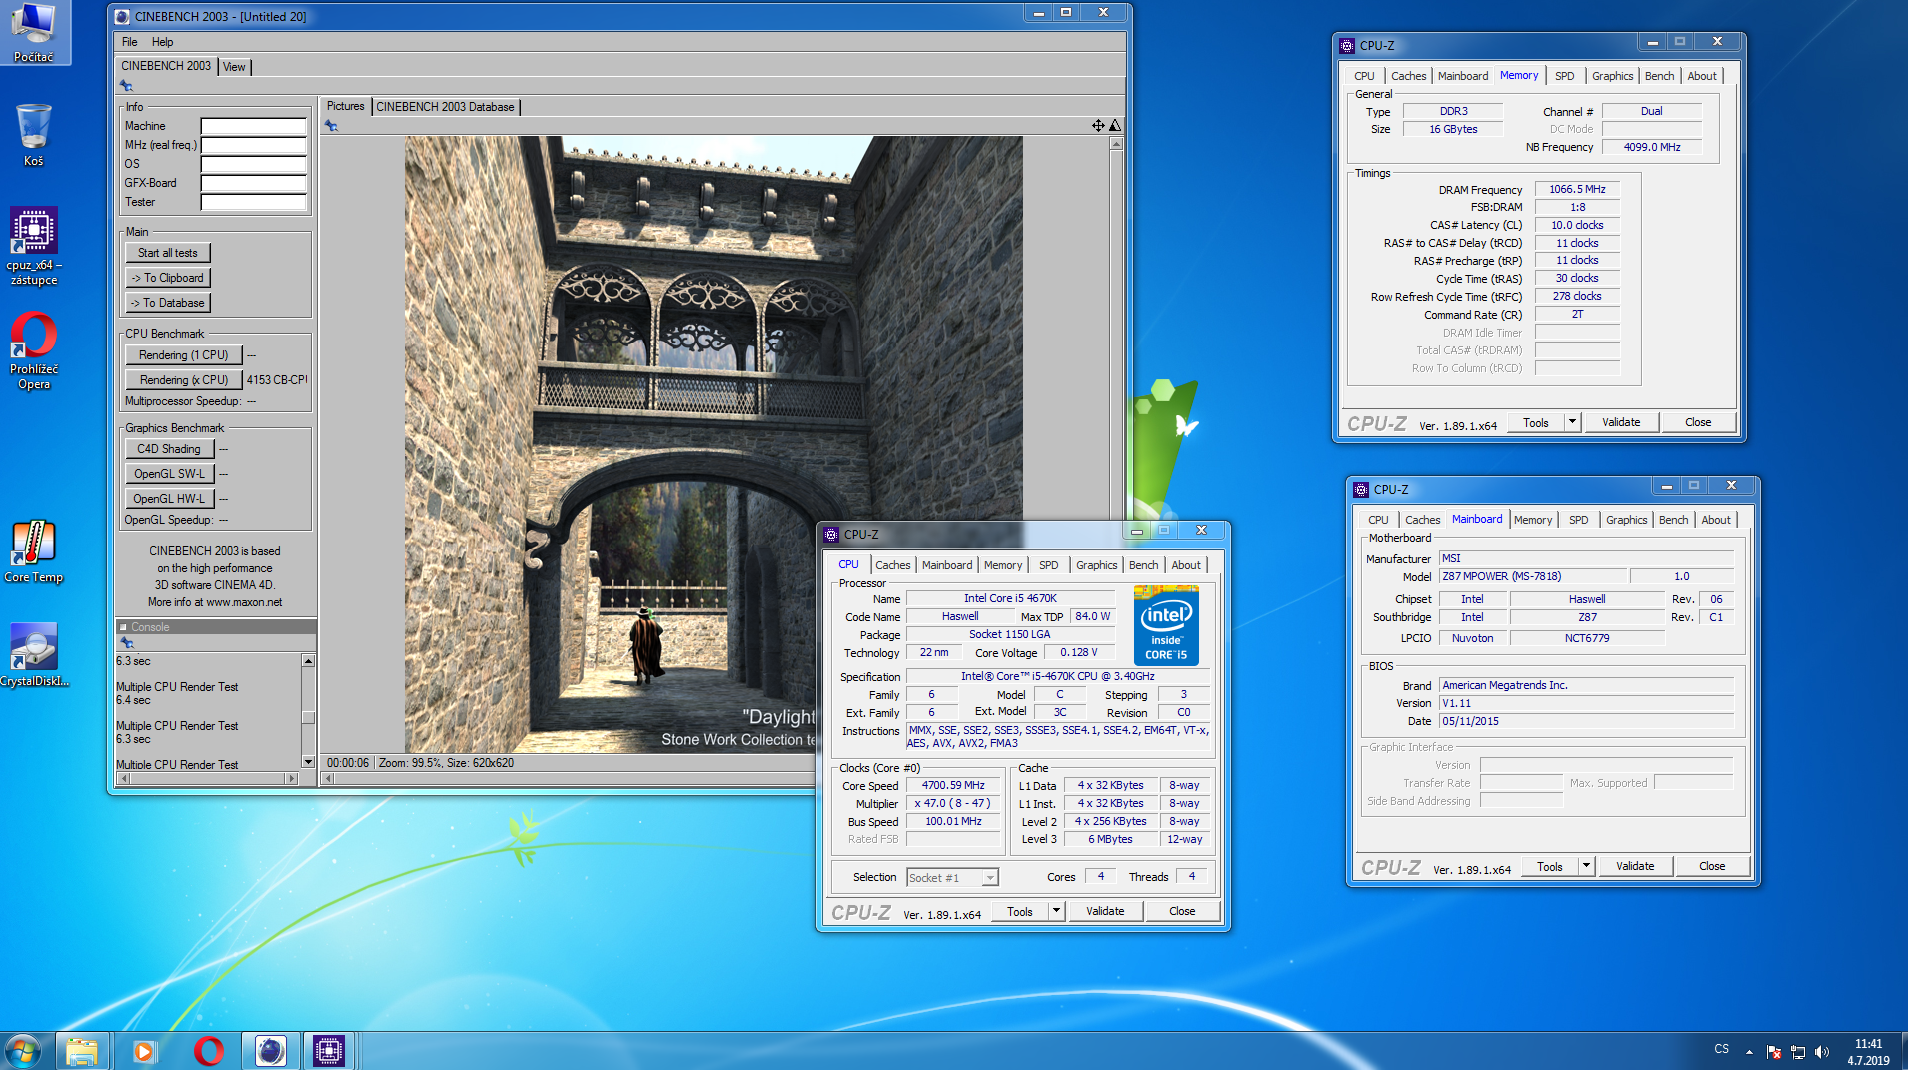Viewport: 1908px width, 1070px height.
Task: Click the picture panel scroll up arrow
Action: pos(1116,144)
